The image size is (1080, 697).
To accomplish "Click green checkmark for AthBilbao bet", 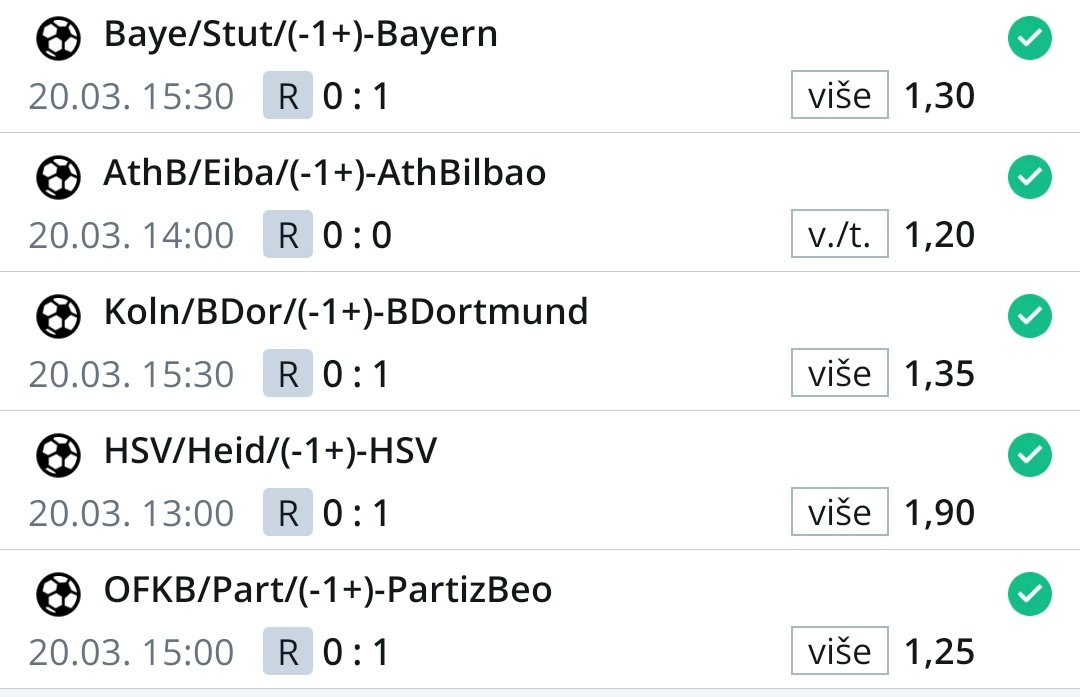I will pyautogui.click(x=1030, y=177).
